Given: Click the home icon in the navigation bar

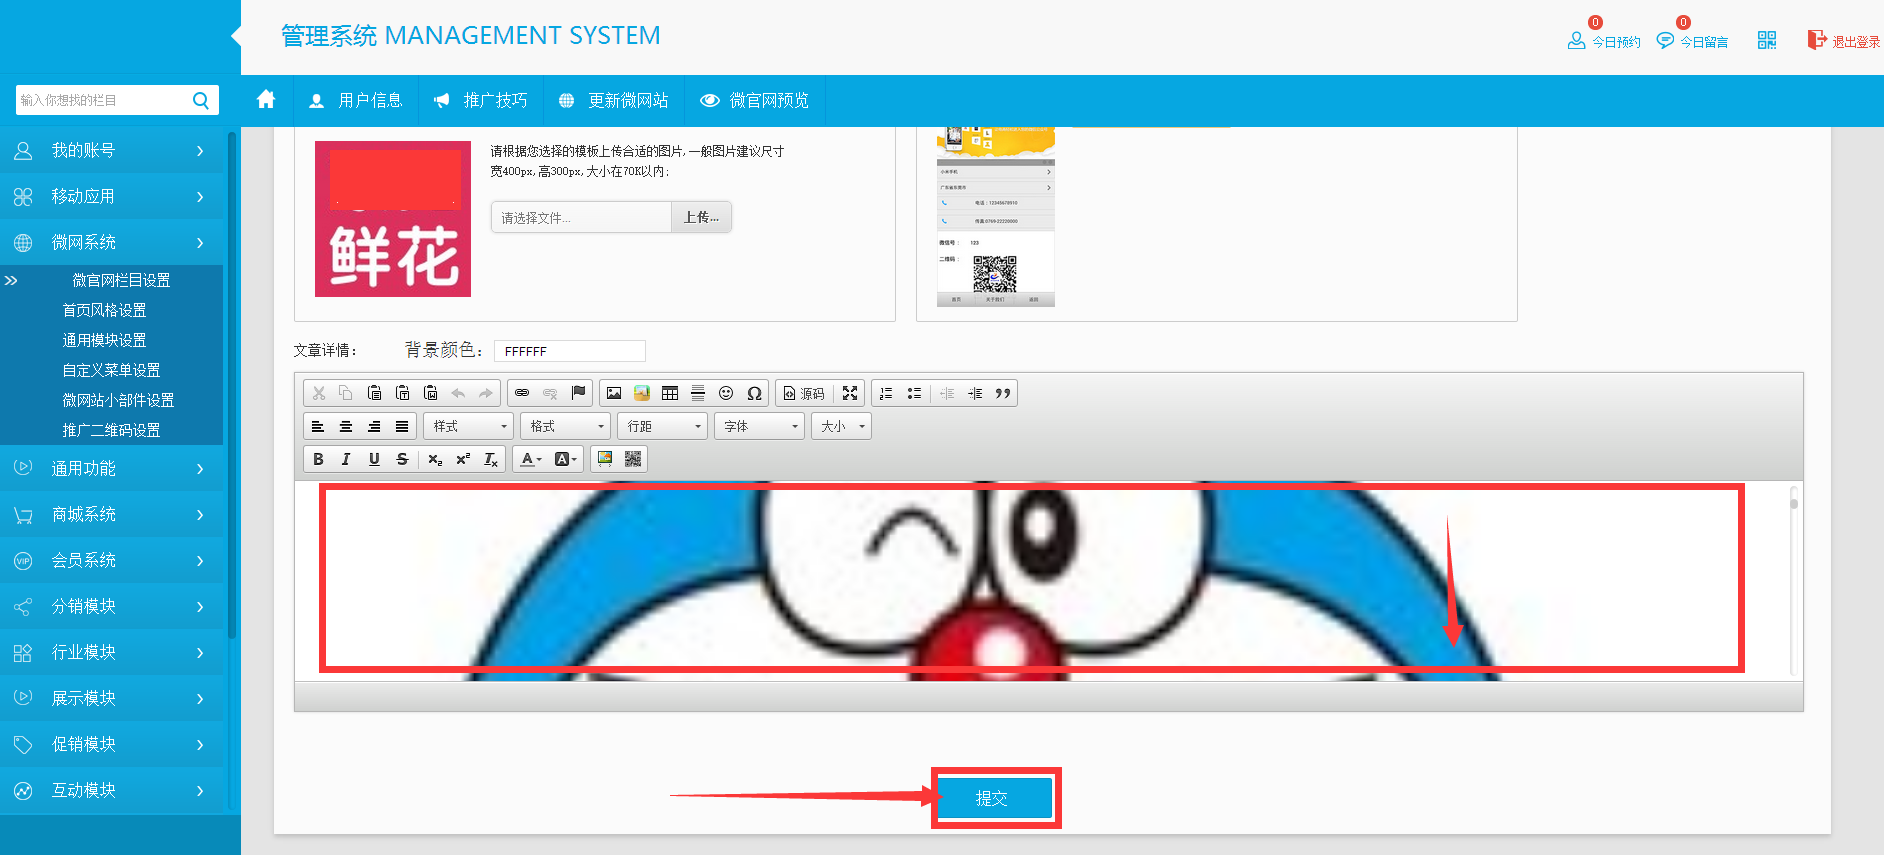Looking at the screenshot, I should pos(266,100).
